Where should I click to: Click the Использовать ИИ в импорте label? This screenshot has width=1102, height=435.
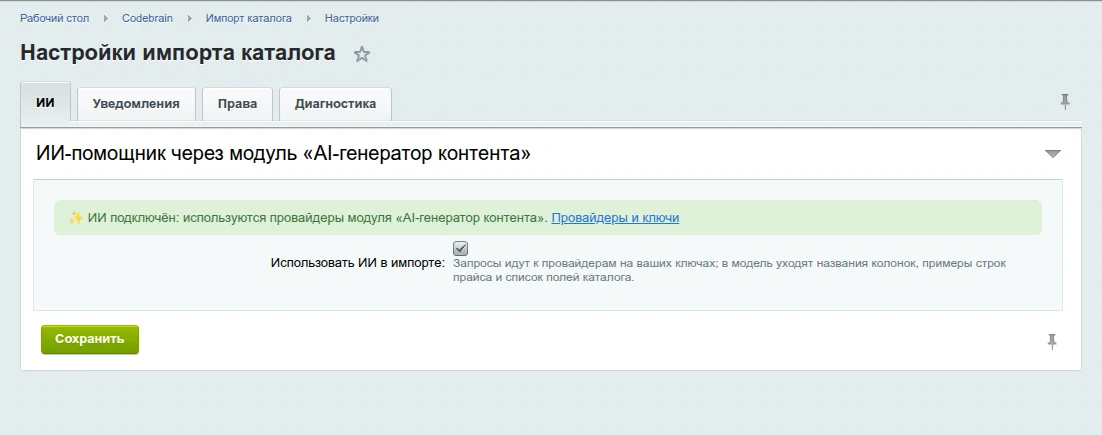coord(358,263)
